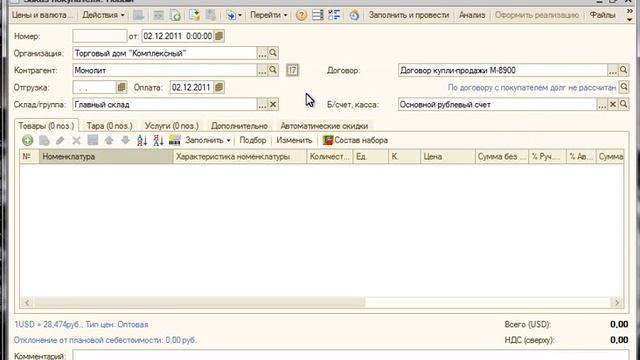Search the Организация field with magnifier icon

coord(273,53)
